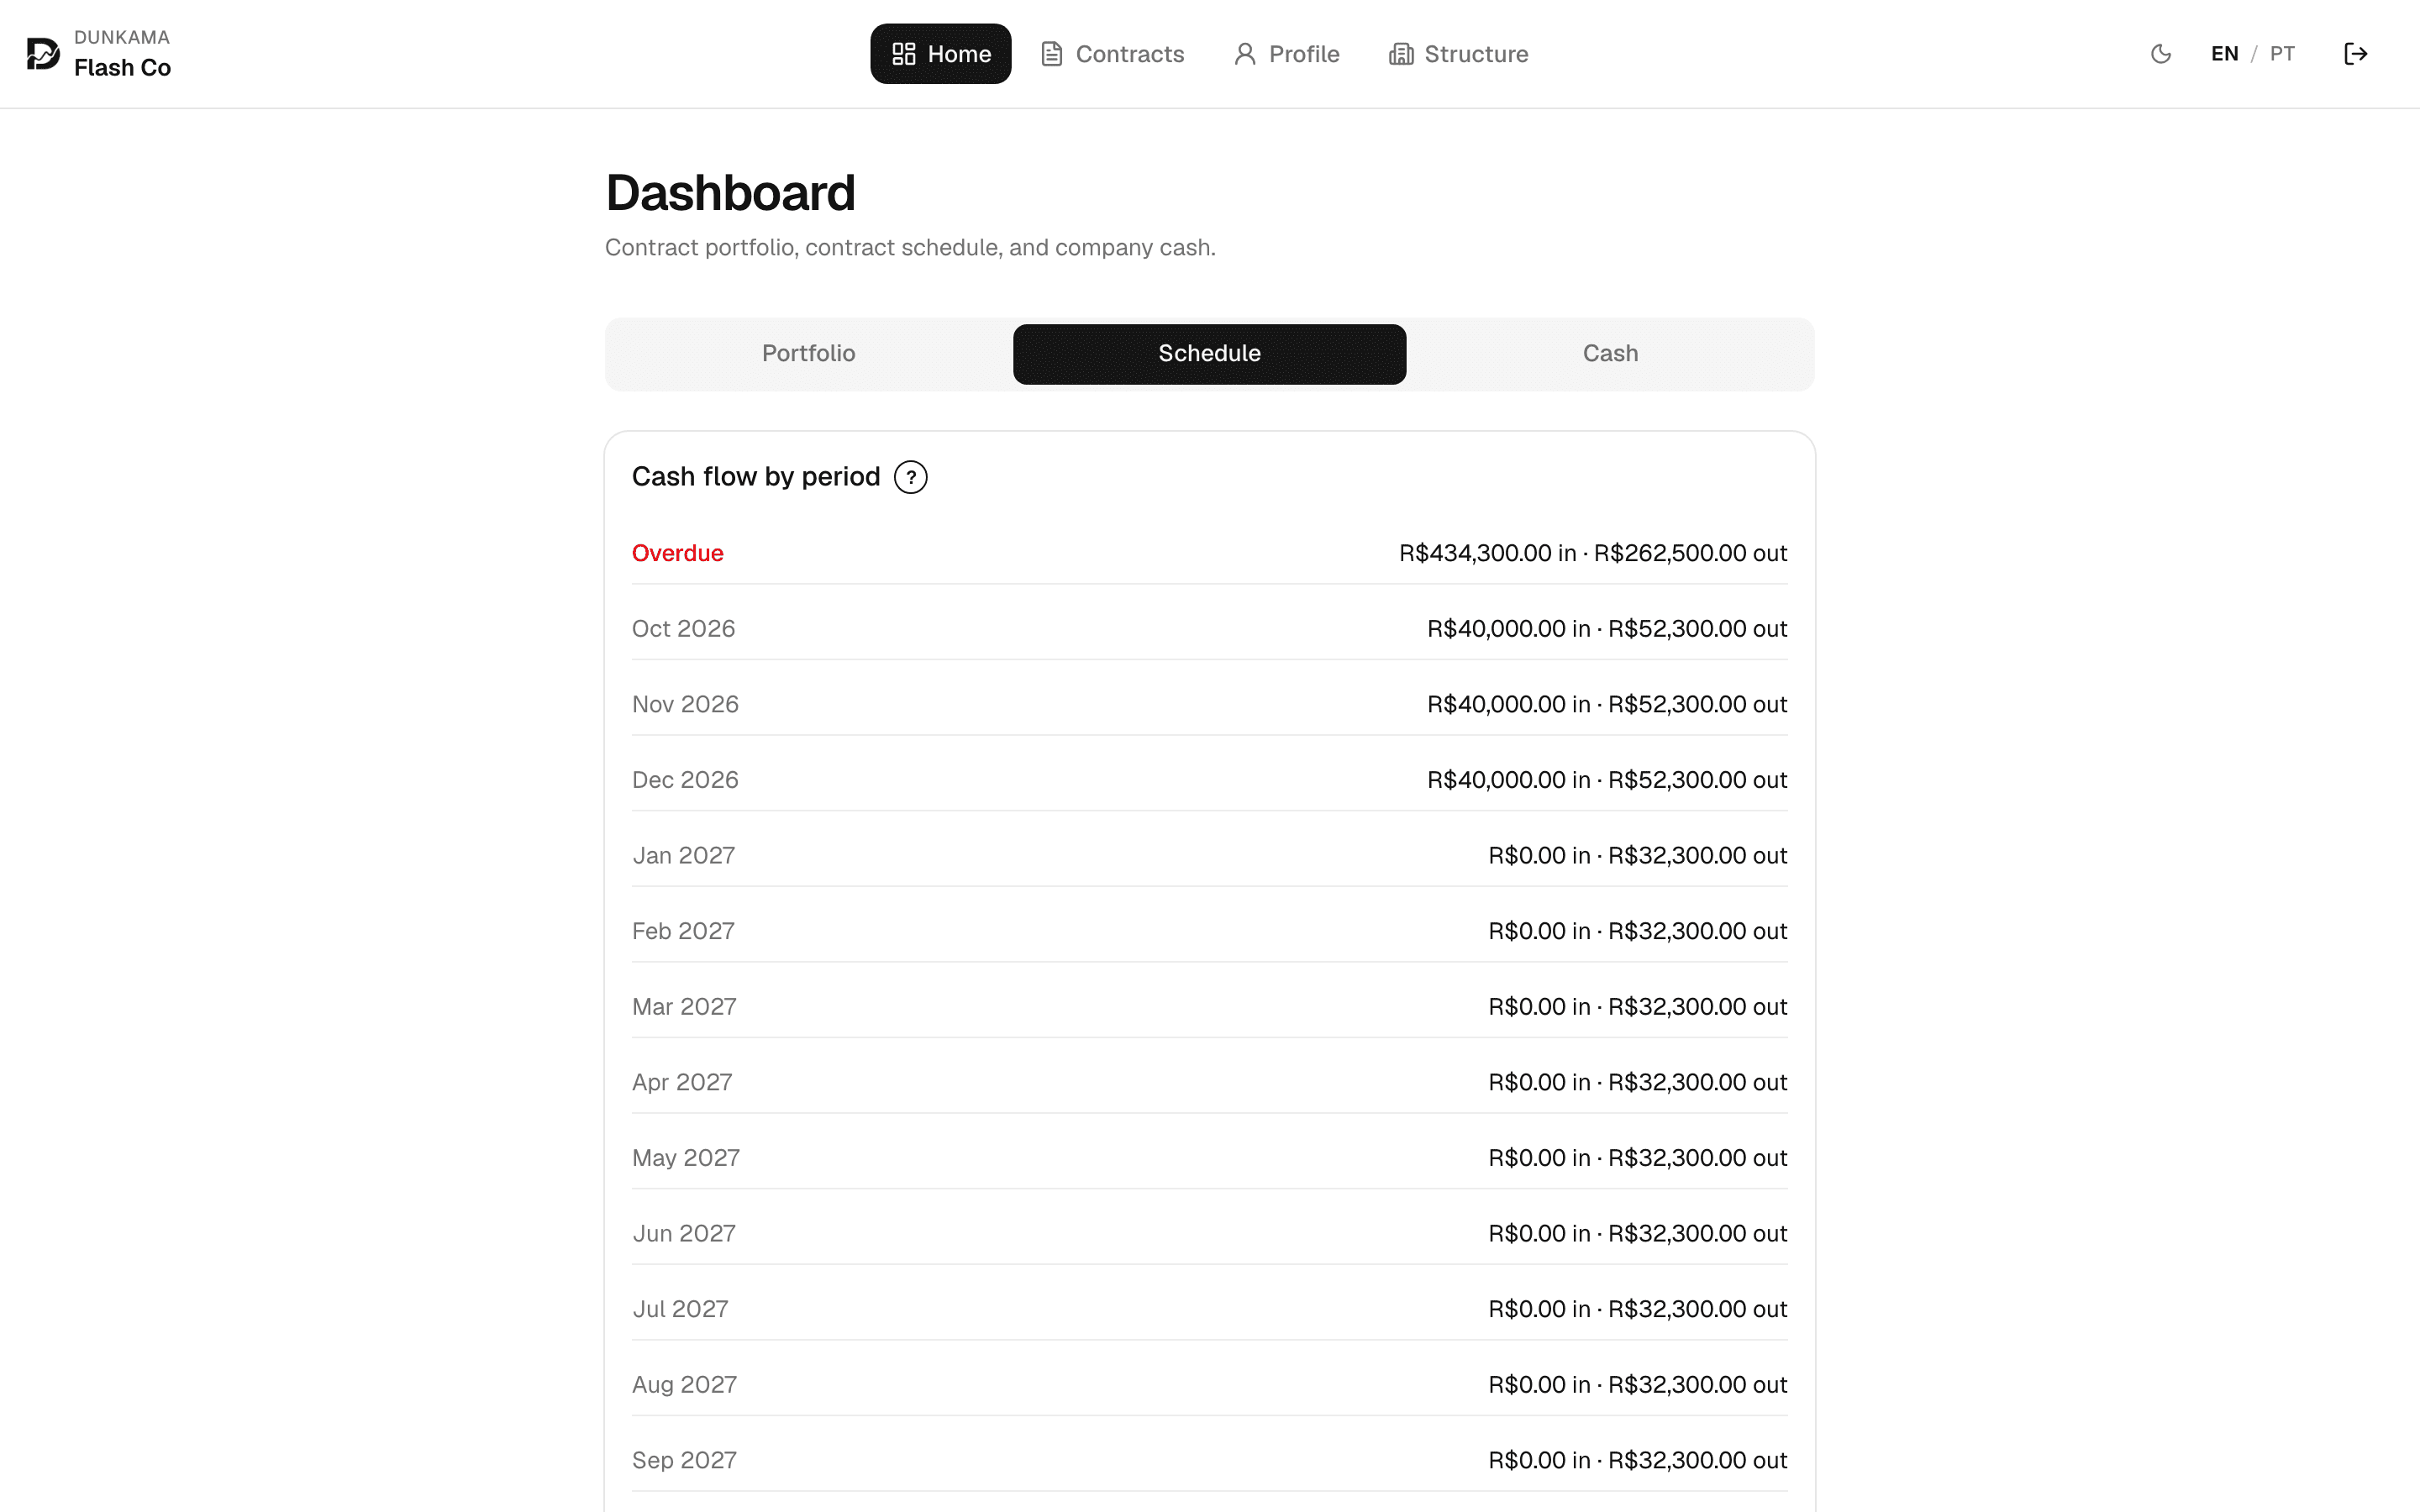This screenshot has height=1512, width=2420.
Task: Open the Home navigation item
Action: (940, 54)
